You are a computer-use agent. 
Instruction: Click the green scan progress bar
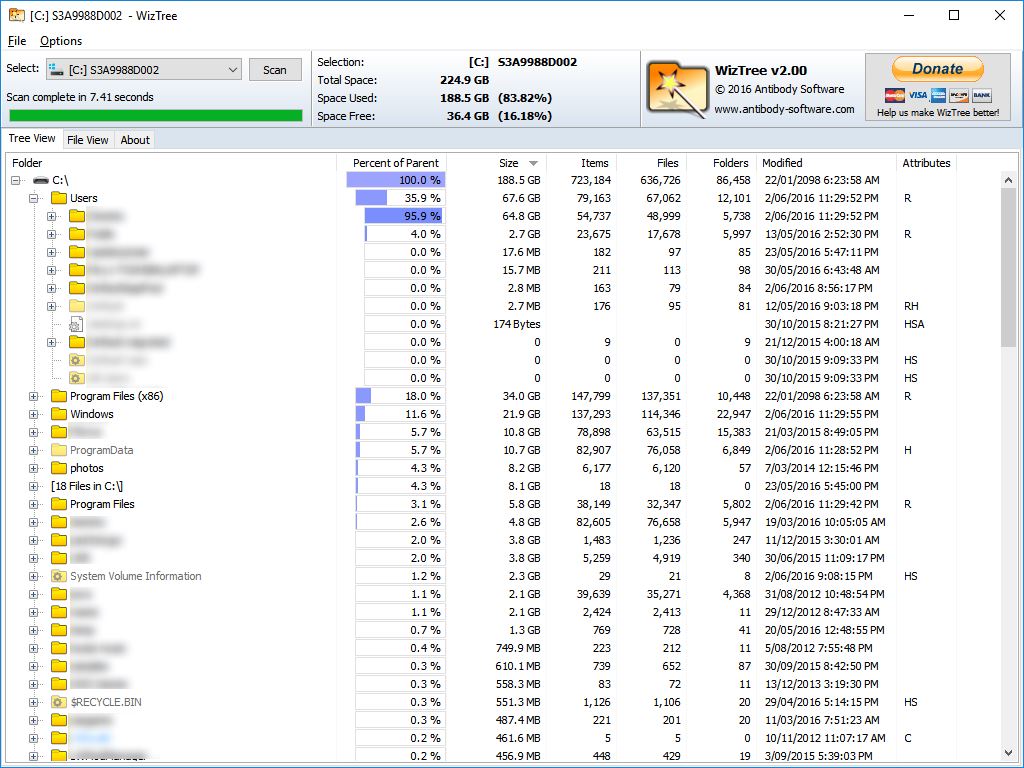tap(156, 116)
